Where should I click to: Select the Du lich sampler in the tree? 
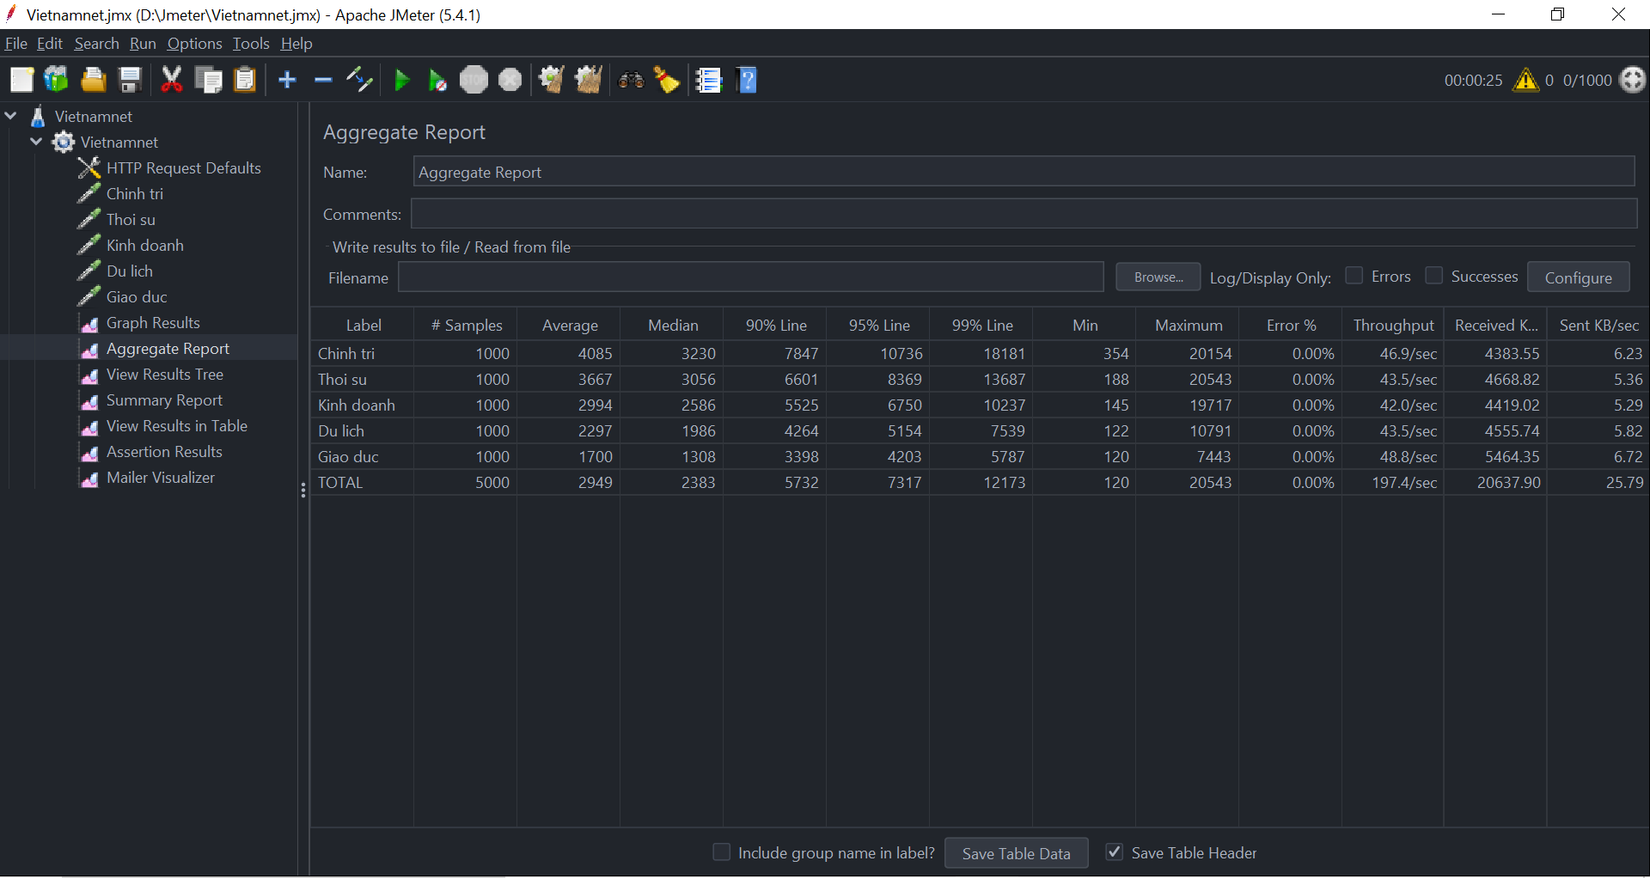(129, 271)
